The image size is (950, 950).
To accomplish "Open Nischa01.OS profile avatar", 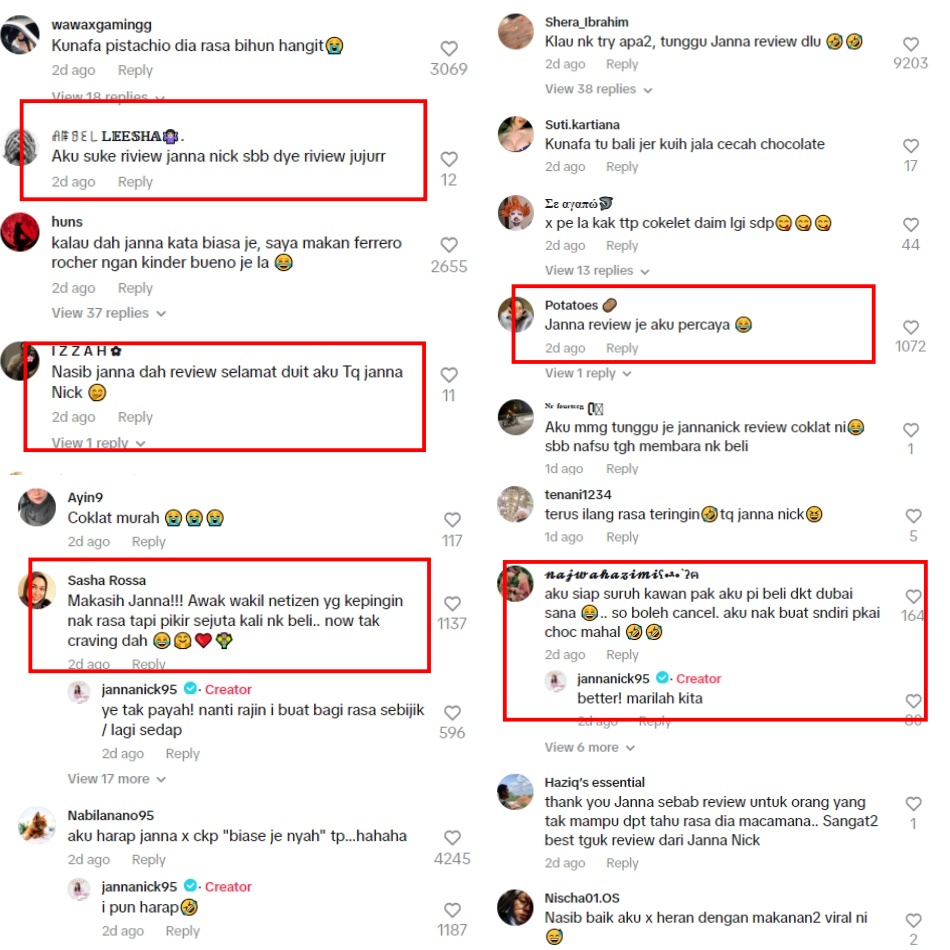I will pos(515,908).
